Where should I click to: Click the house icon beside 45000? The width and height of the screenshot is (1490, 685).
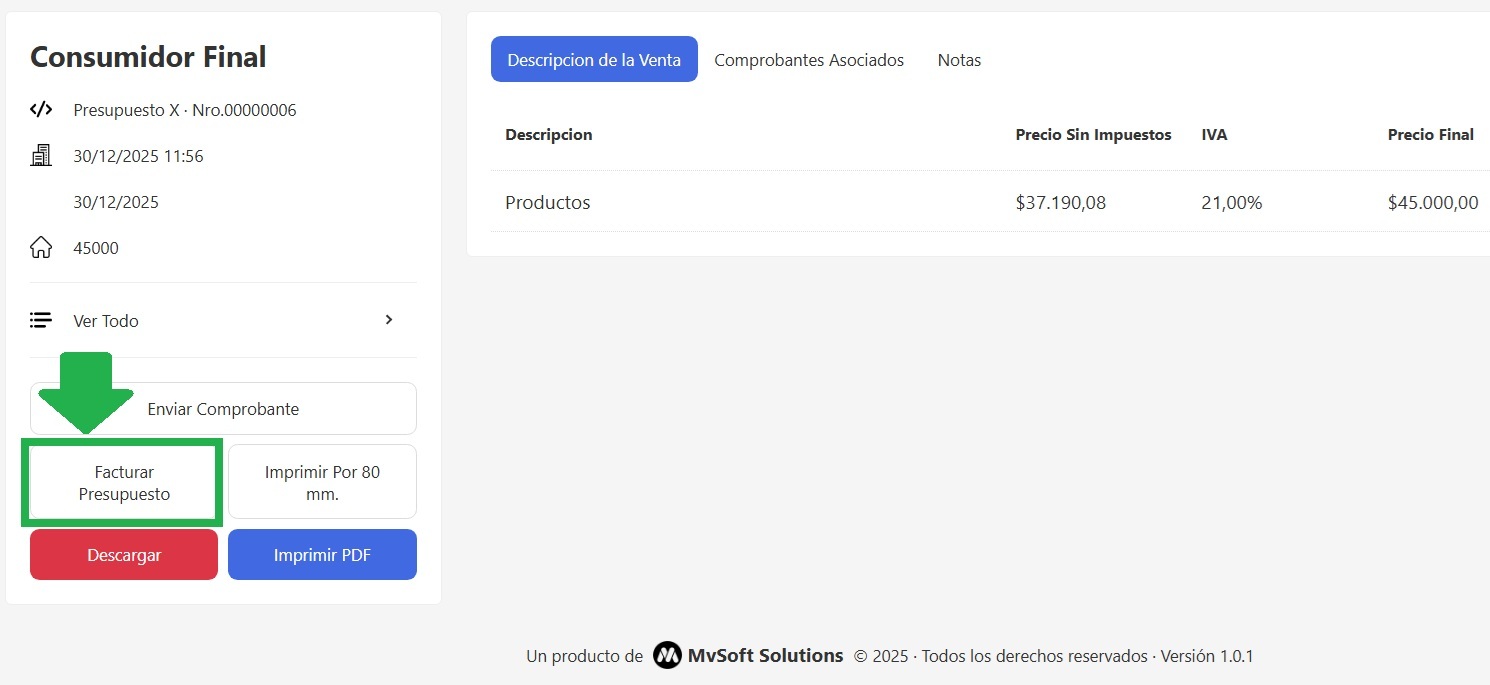coord(41,248)
